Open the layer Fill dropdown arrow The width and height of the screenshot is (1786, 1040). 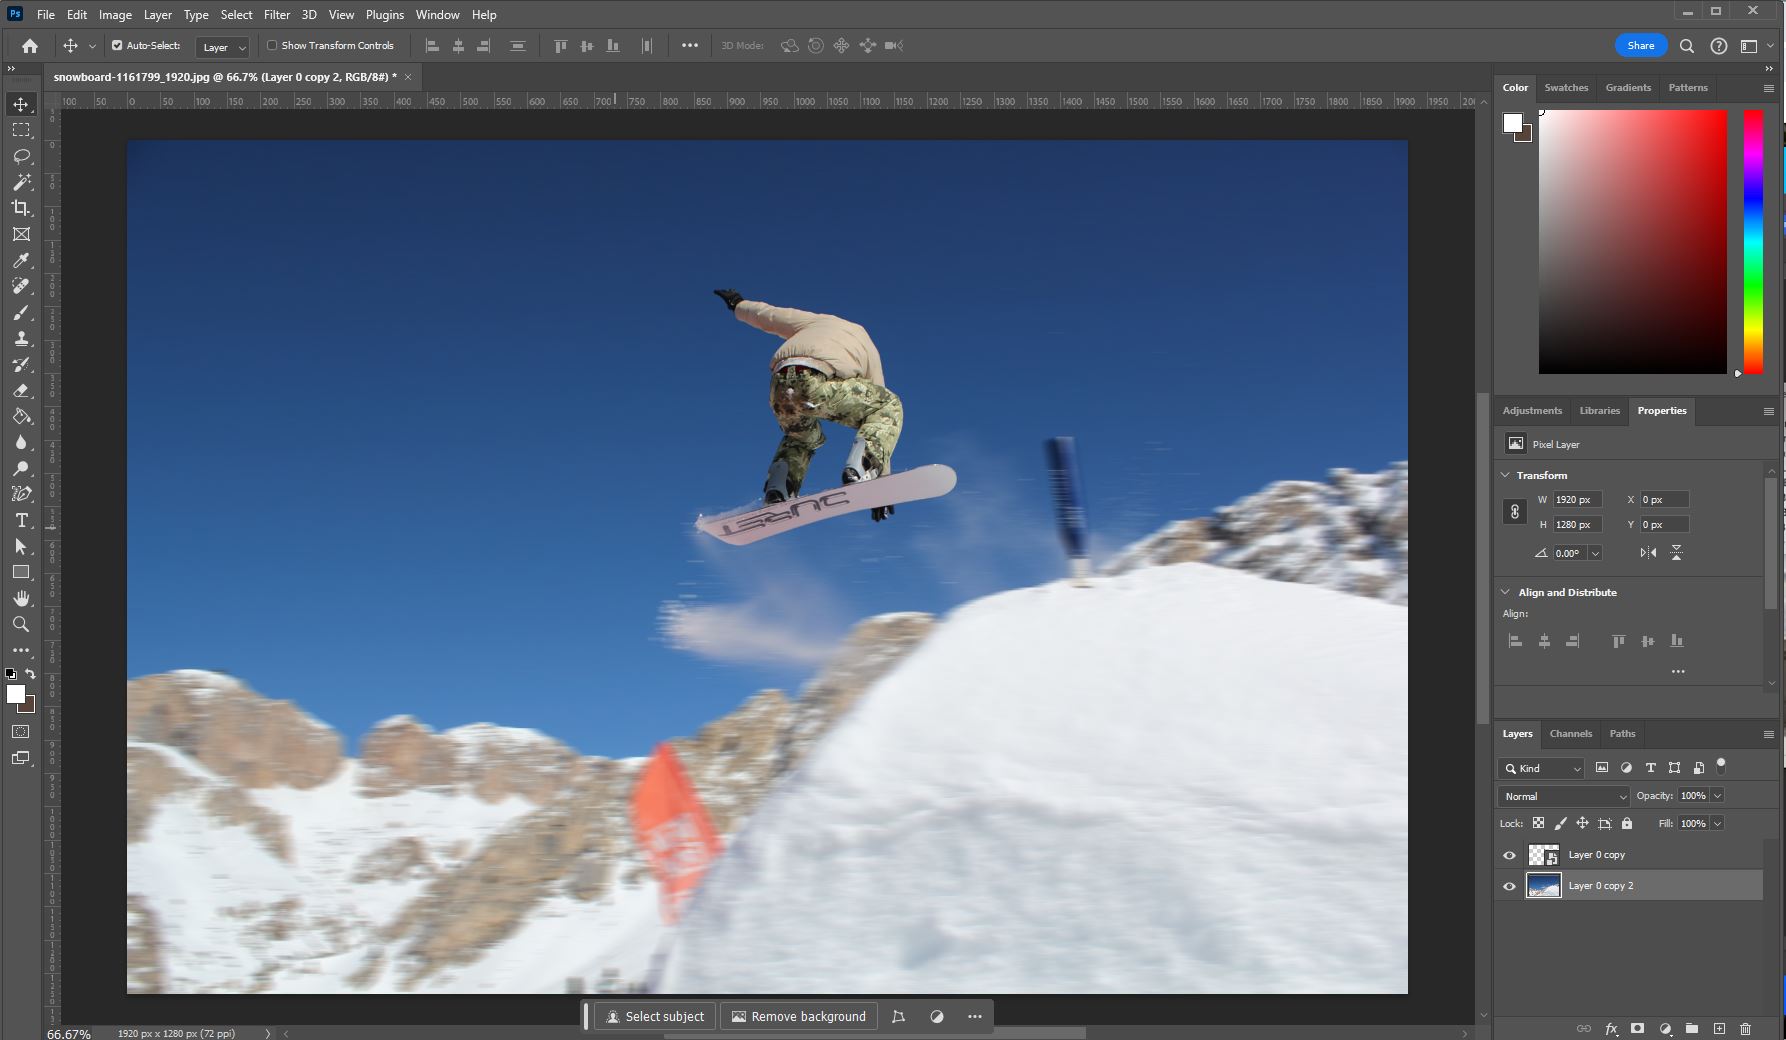point(1718,824)
